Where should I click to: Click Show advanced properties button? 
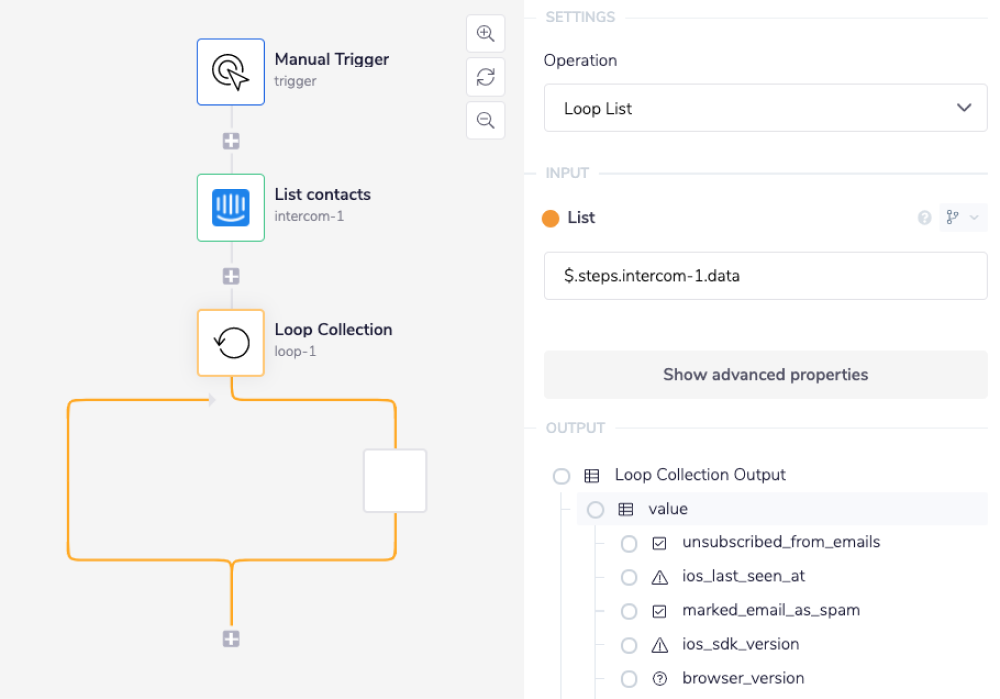click(765, 375)
